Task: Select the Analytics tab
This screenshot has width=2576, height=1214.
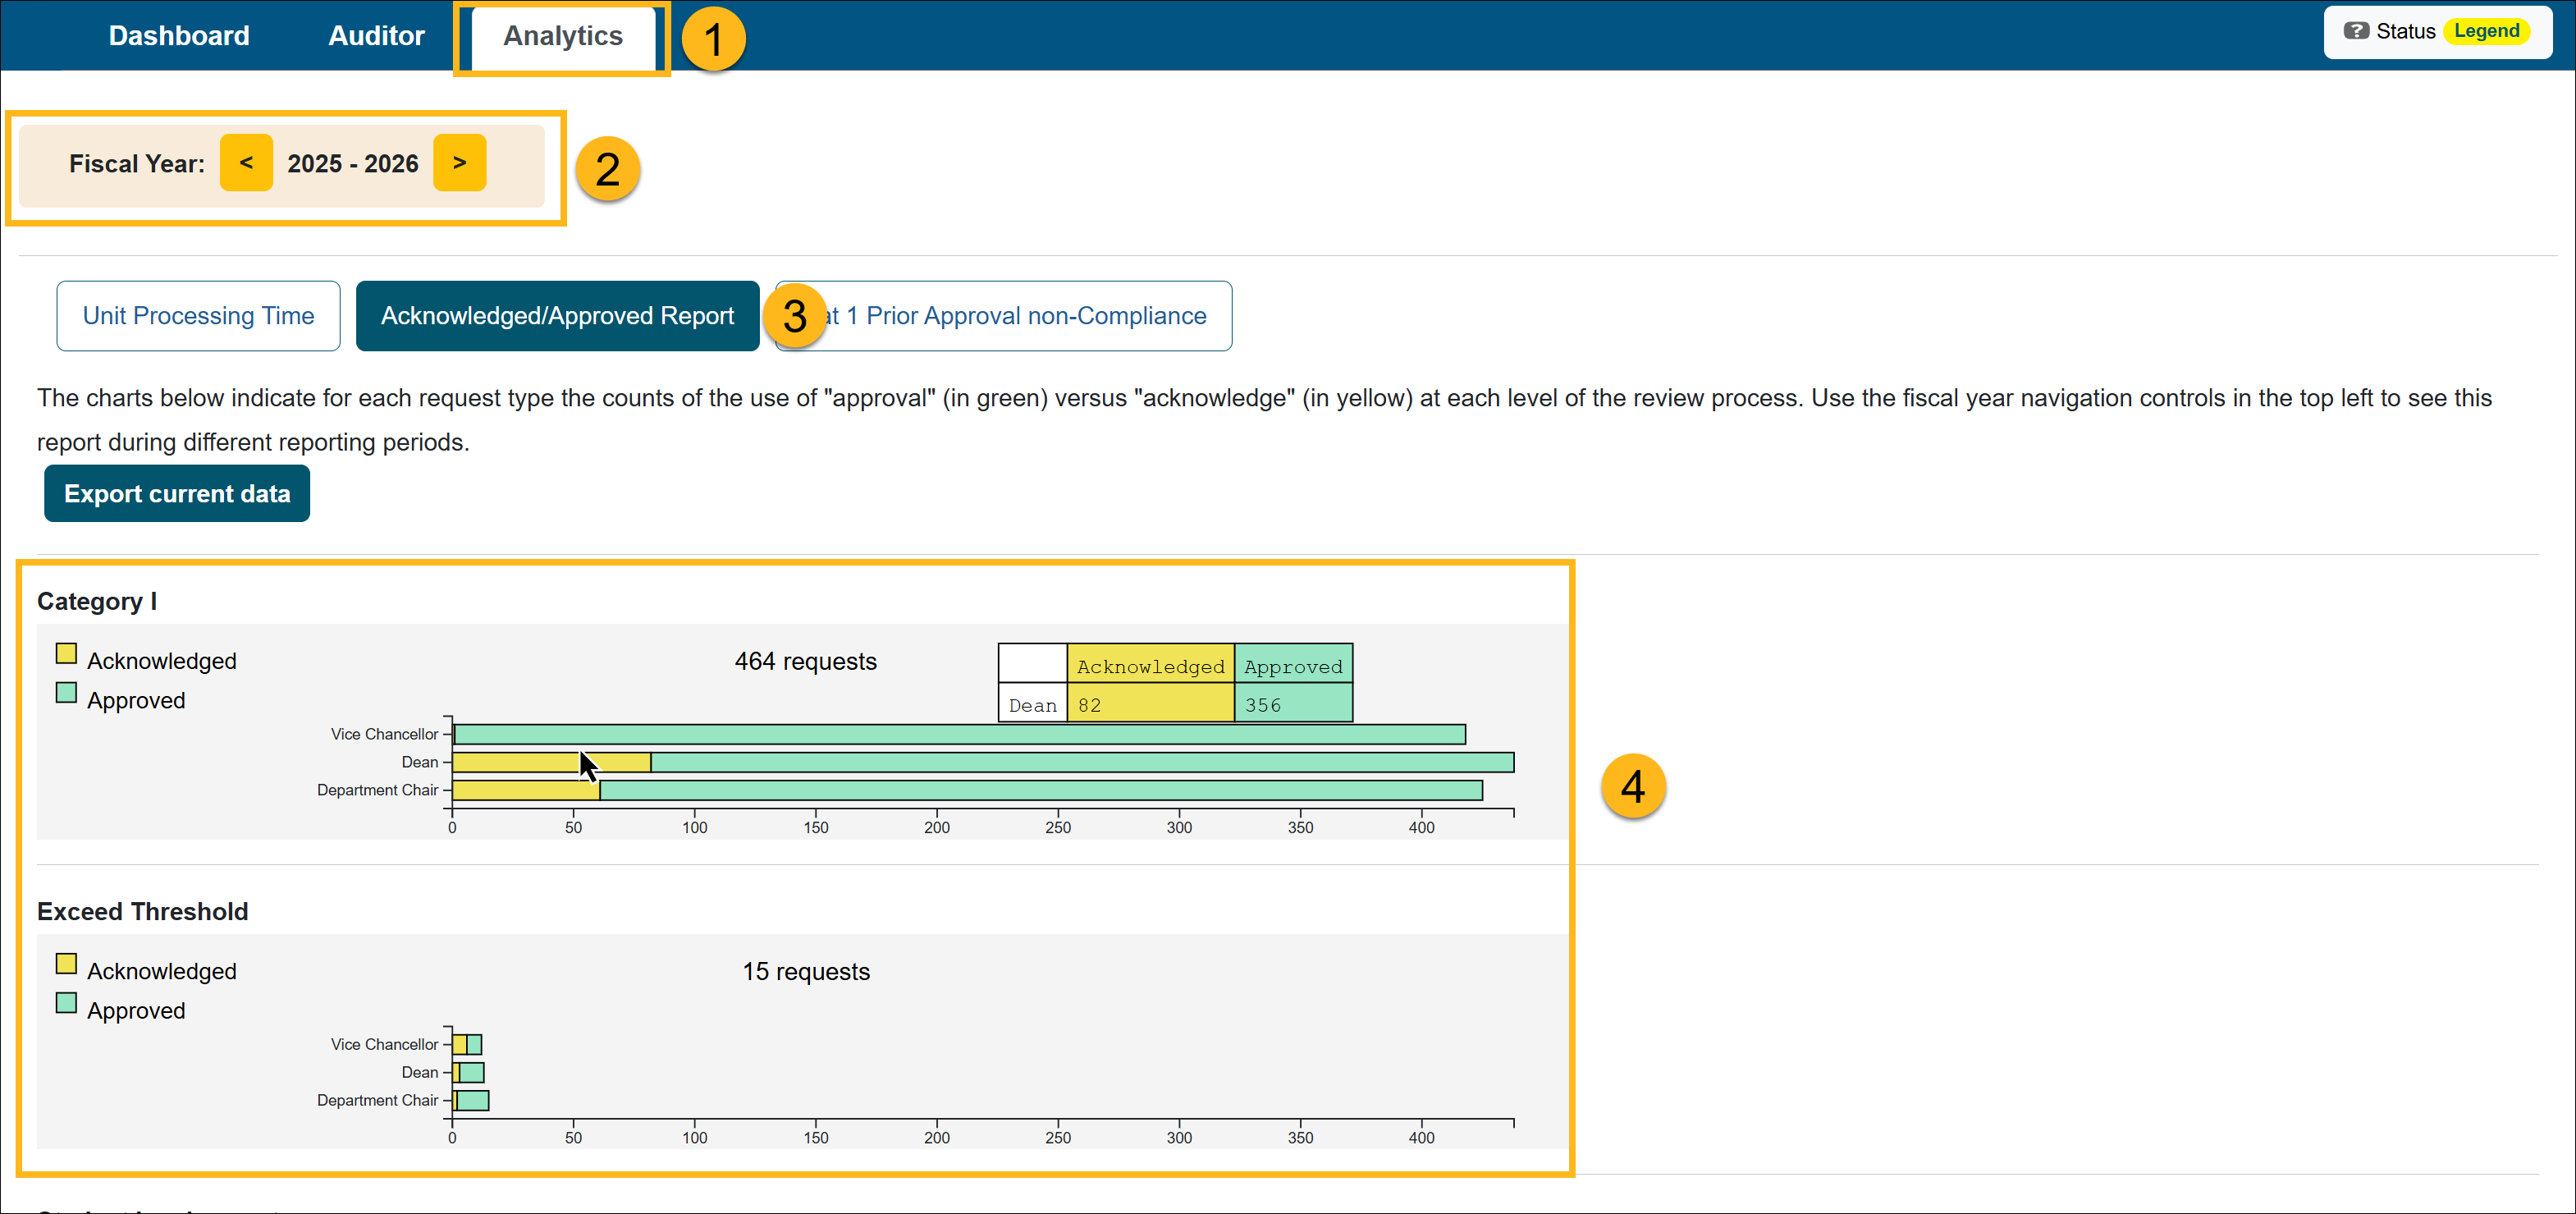Action: 562,36
